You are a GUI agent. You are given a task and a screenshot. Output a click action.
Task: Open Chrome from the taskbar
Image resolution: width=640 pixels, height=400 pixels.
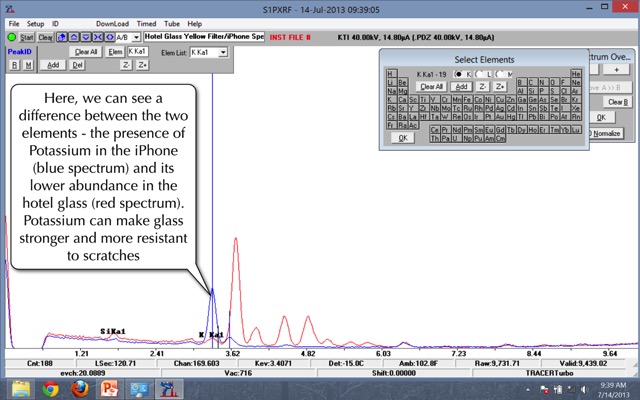[x=51, y=388]
